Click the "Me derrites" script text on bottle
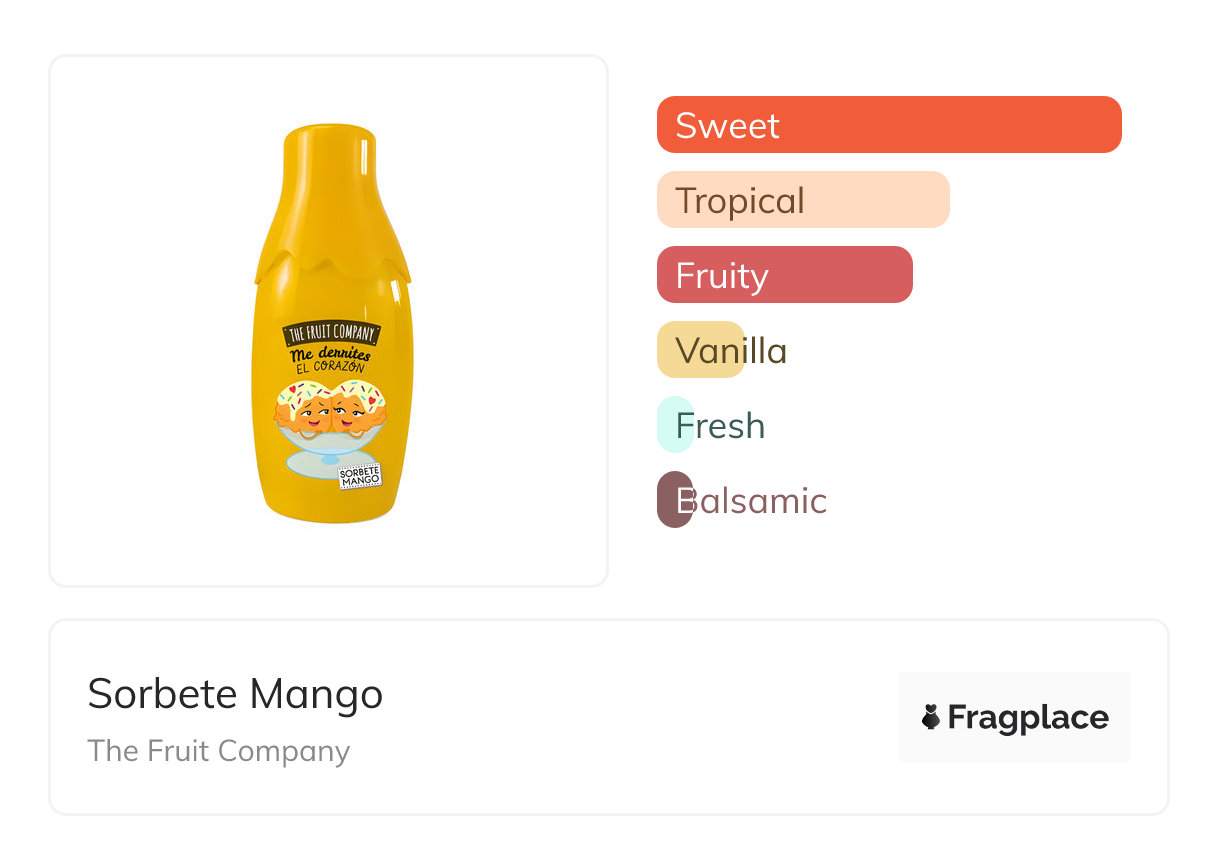The width and height of the screenshot is (1218, 864). [330, 354]
